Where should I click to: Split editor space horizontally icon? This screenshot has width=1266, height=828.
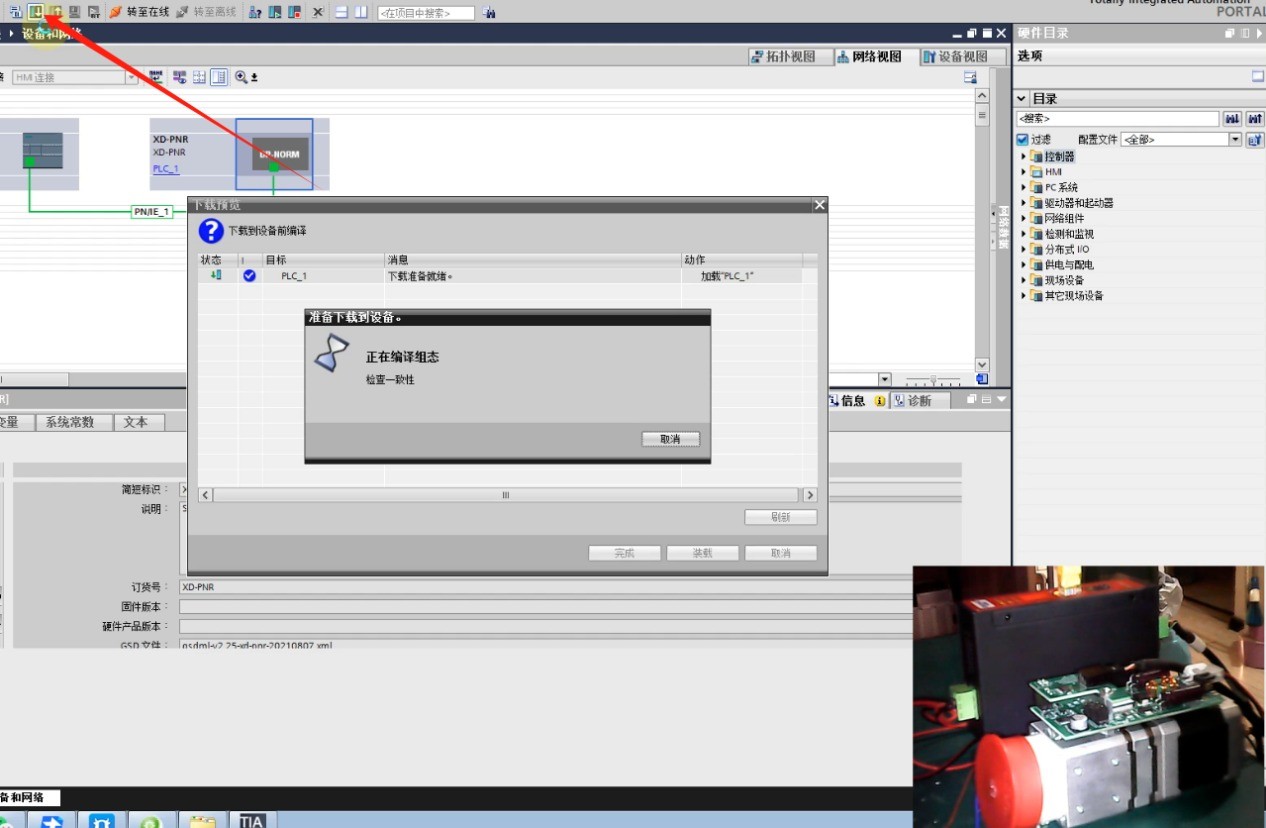click(341, 12)
